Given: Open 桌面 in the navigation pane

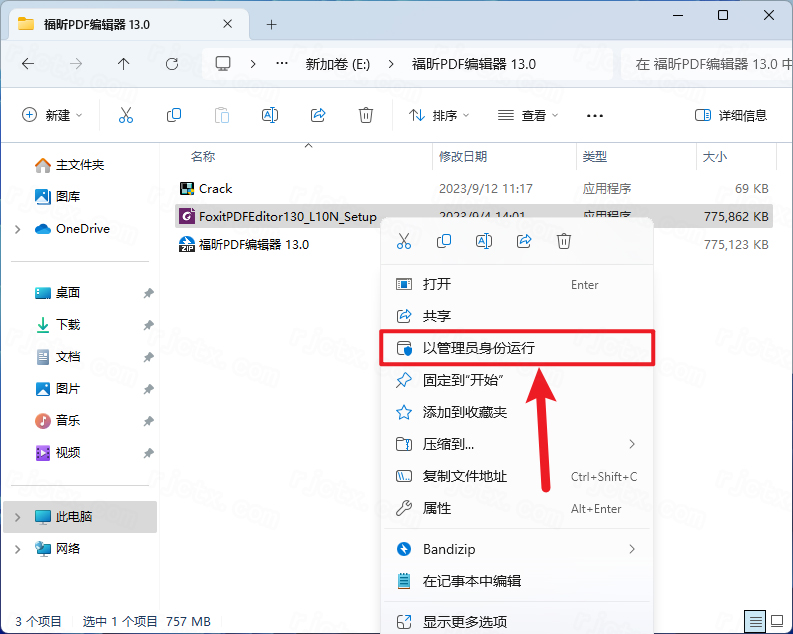Looking at the screenshot, I should (57, 293).
